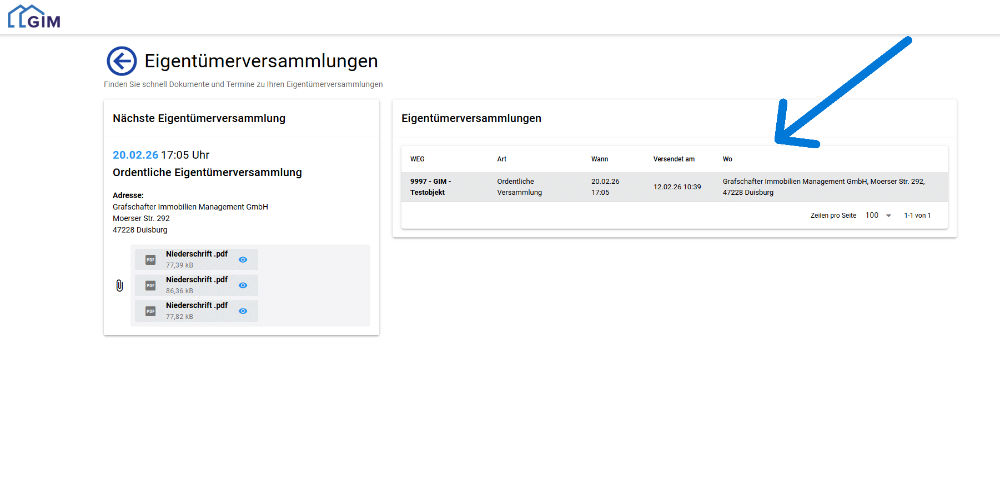Image resolution: width=1000 pixels, height=500 pixels.
Task: Click the paperclip attachment icon
Action: point(119,286)
